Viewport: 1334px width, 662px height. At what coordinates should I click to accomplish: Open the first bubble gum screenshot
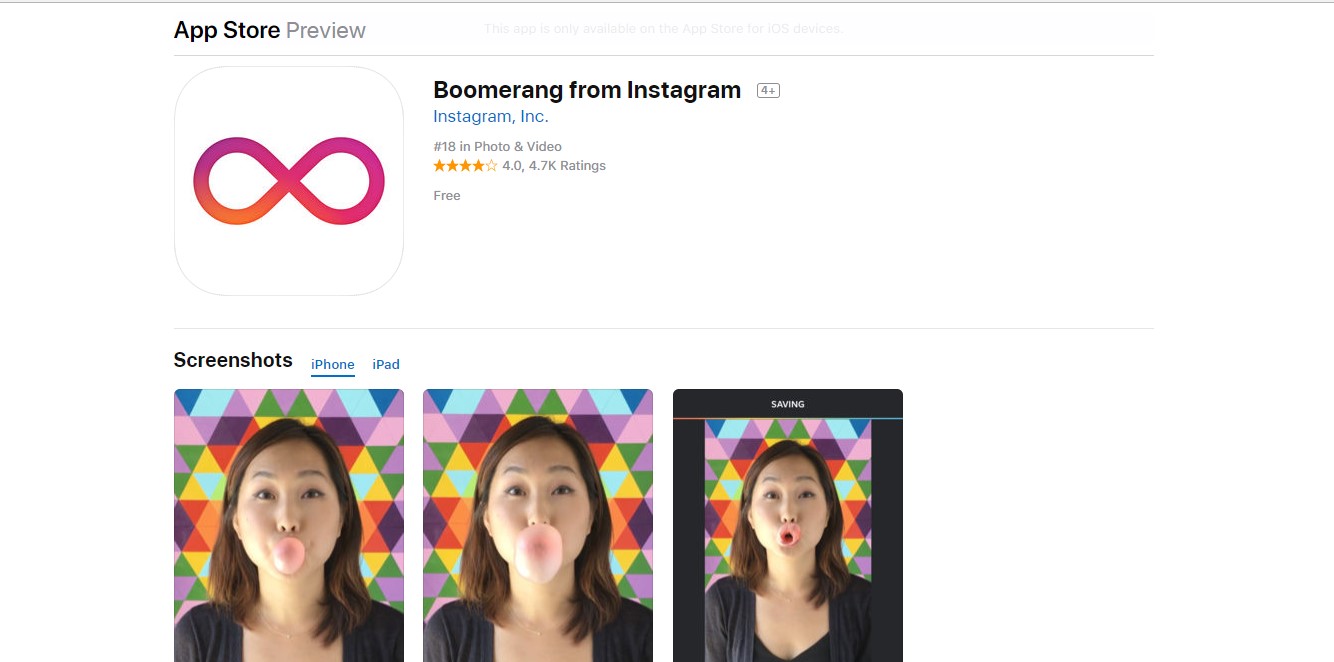pos(289,525)
